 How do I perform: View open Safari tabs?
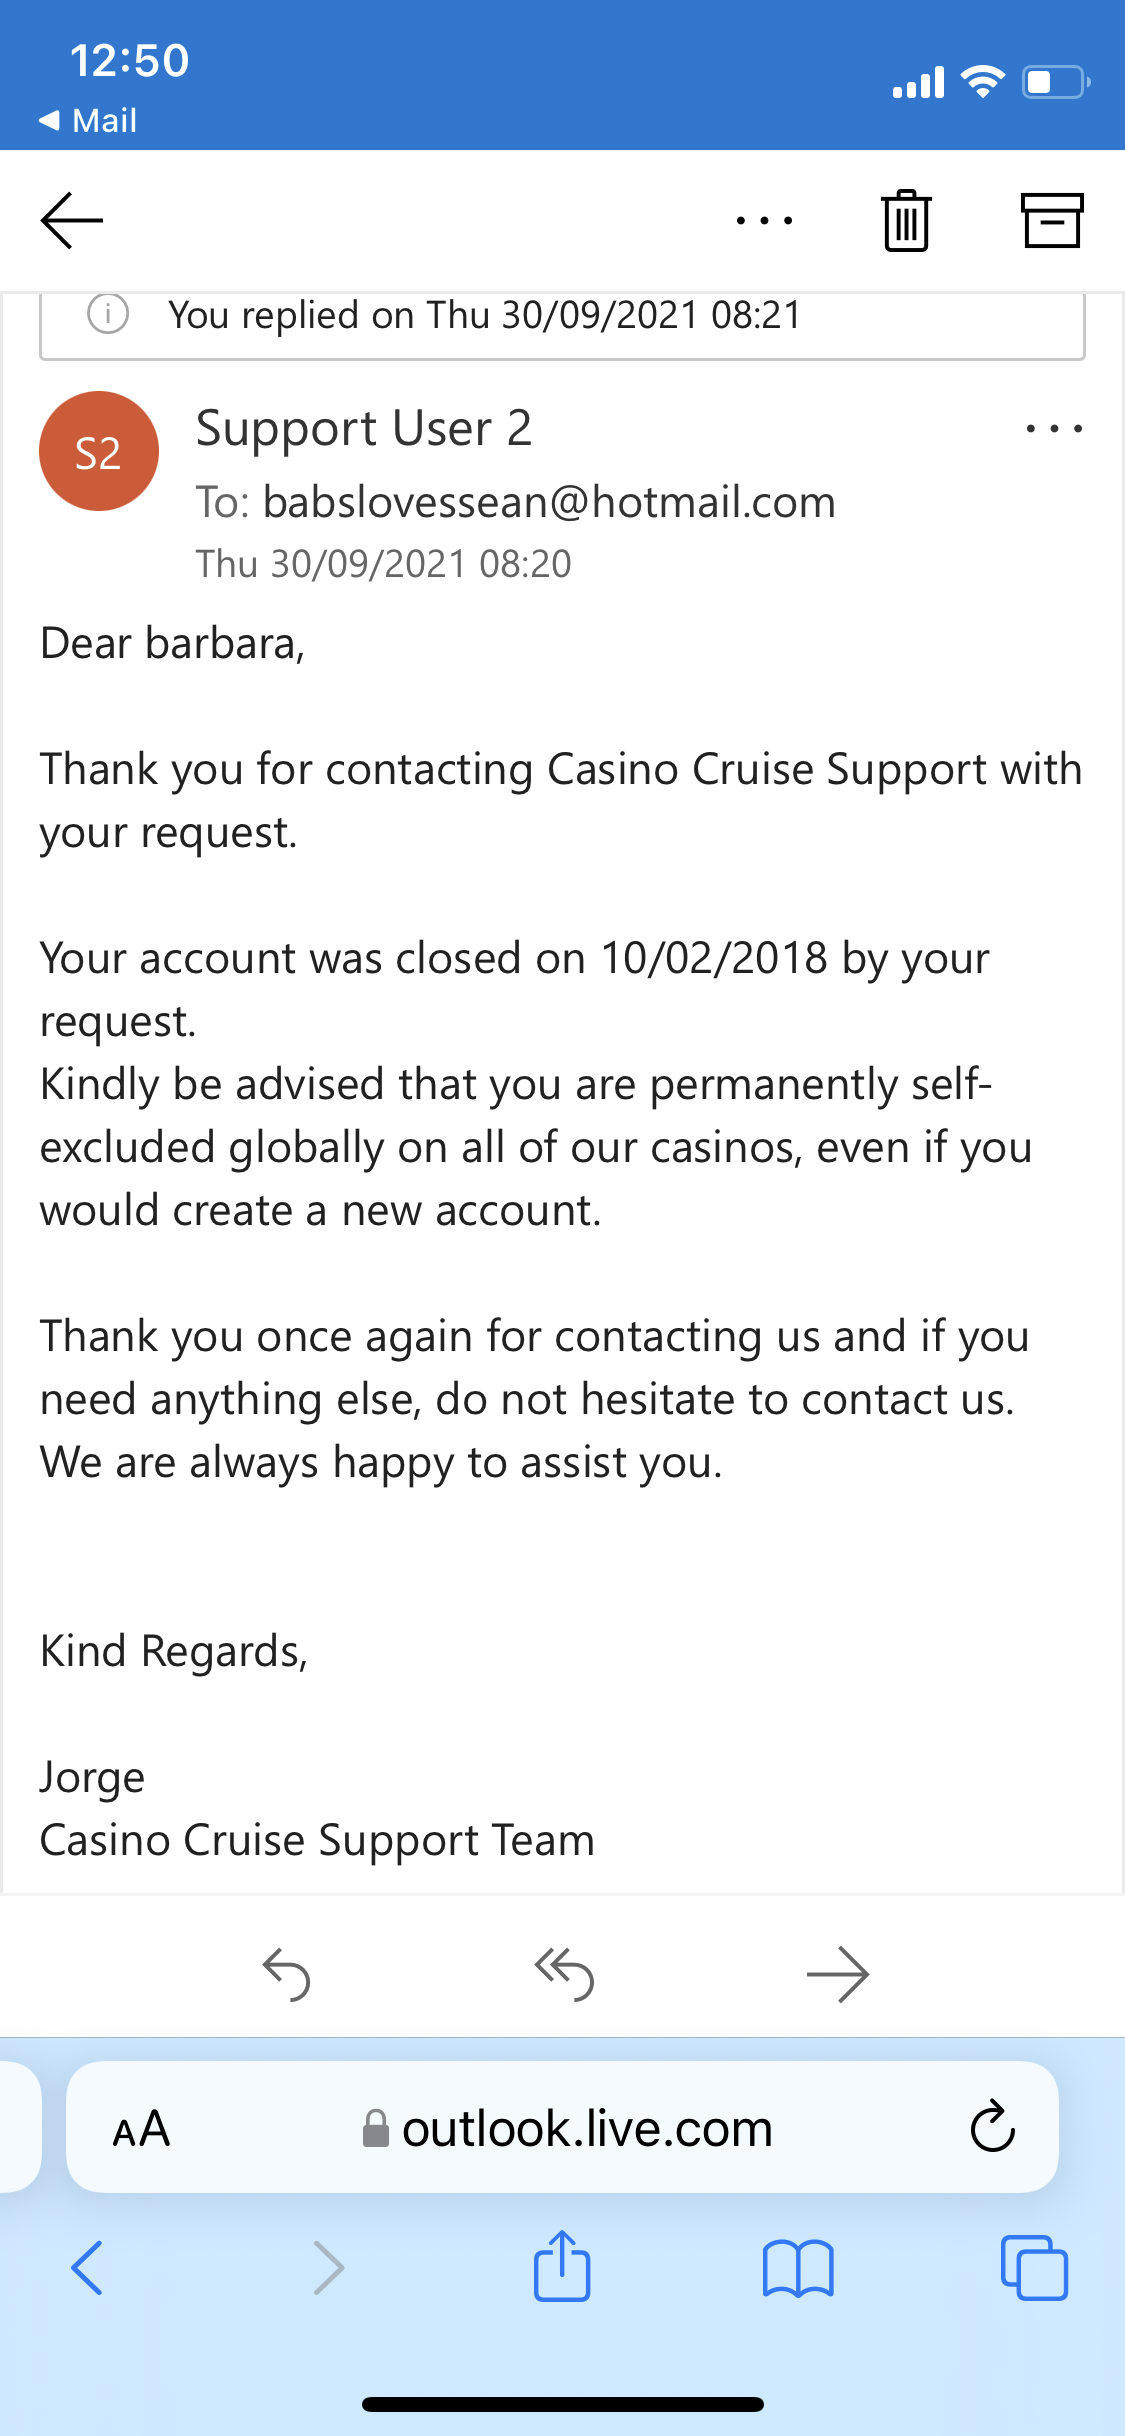pos(1034,2268)
